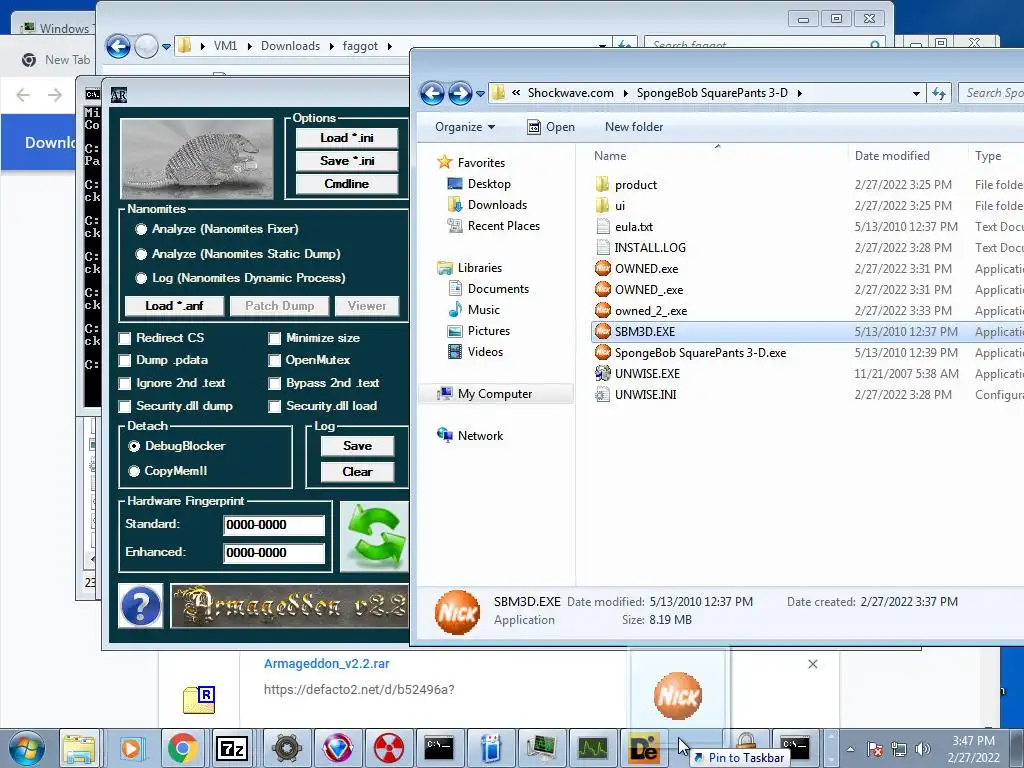Open the red gem taskbar icon
This screenshot has width=1024, height=768.
pos(337,748)
